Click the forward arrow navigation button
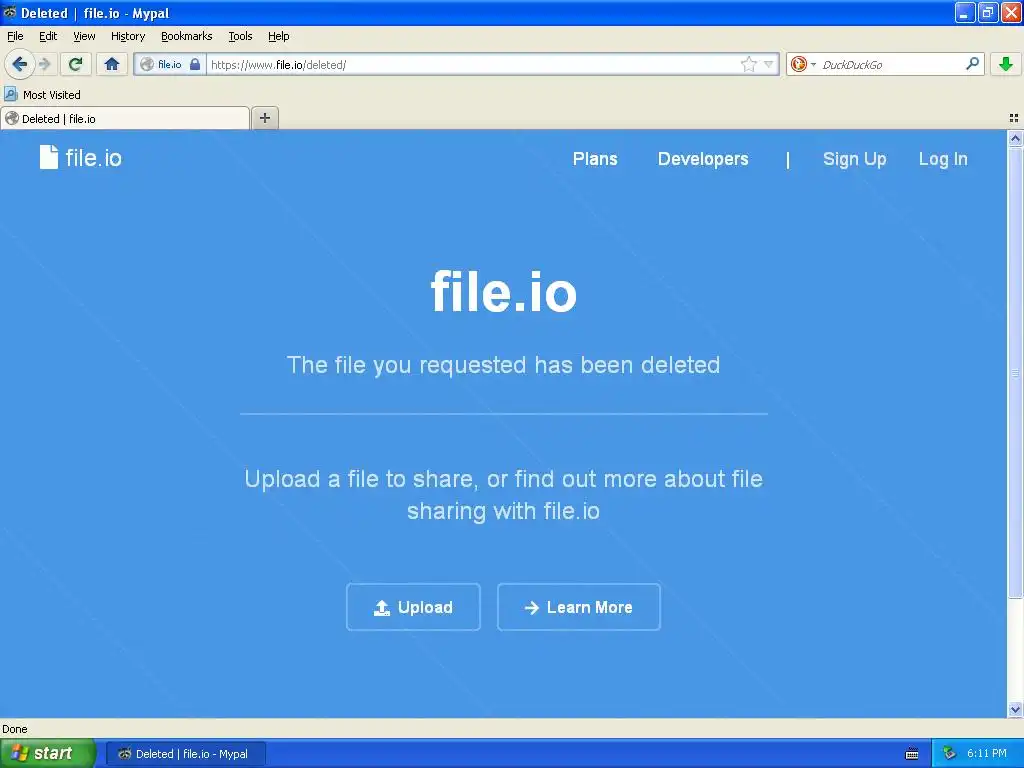The height and width of the screenshot is (768, 1024). click(44, 64)
